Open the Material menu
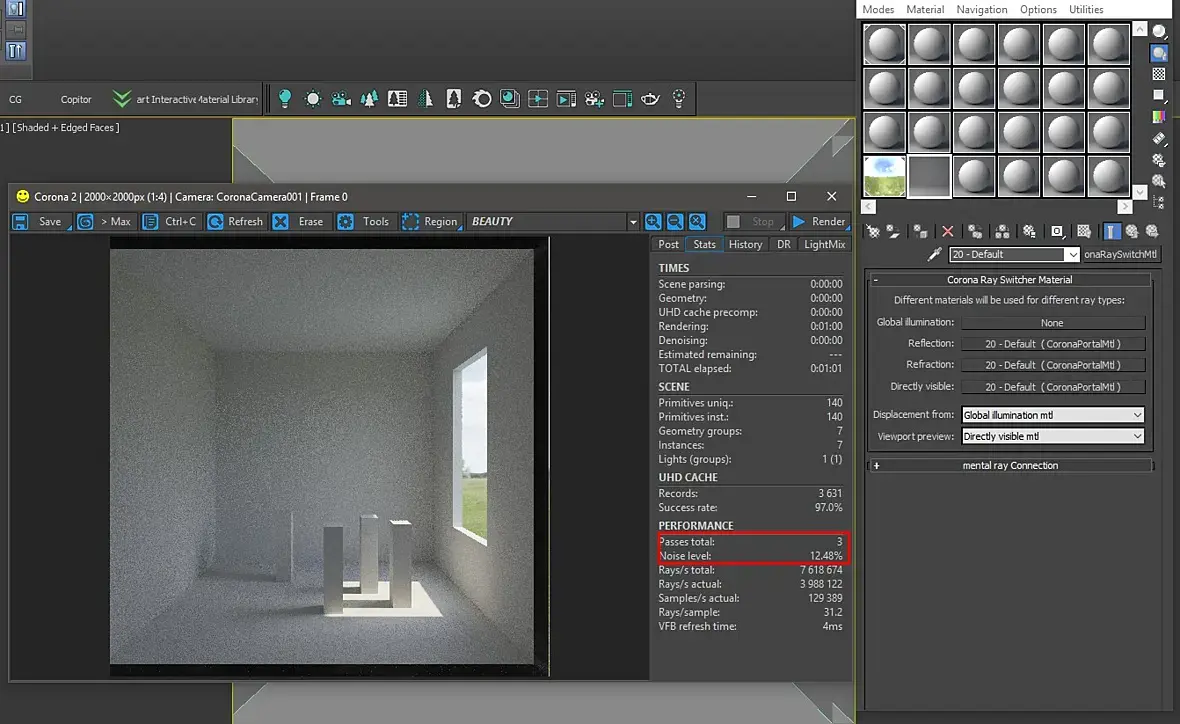Viewport: 1180px width, 724px height. [x=925, y=10]
